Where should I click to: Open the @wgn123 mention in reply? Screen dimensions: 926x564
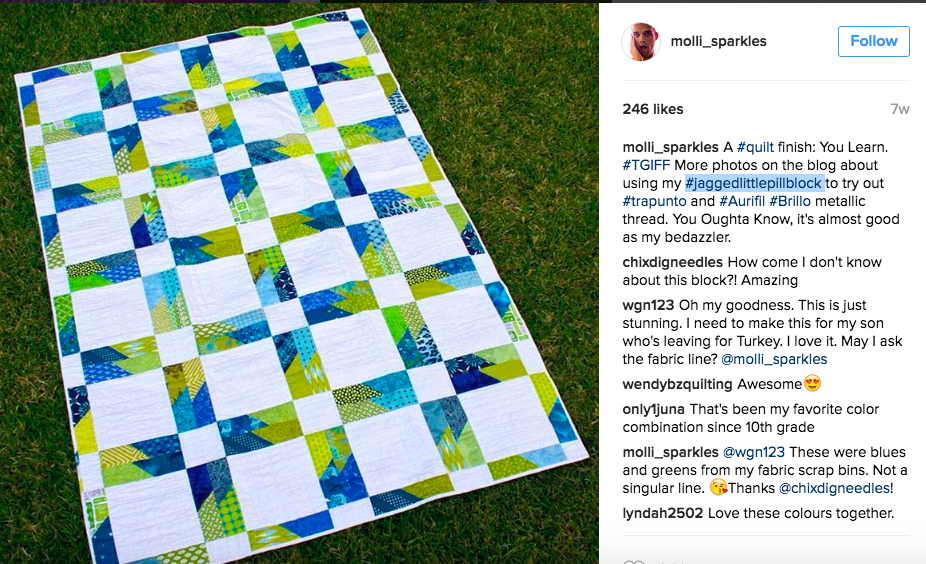point(754,452)
